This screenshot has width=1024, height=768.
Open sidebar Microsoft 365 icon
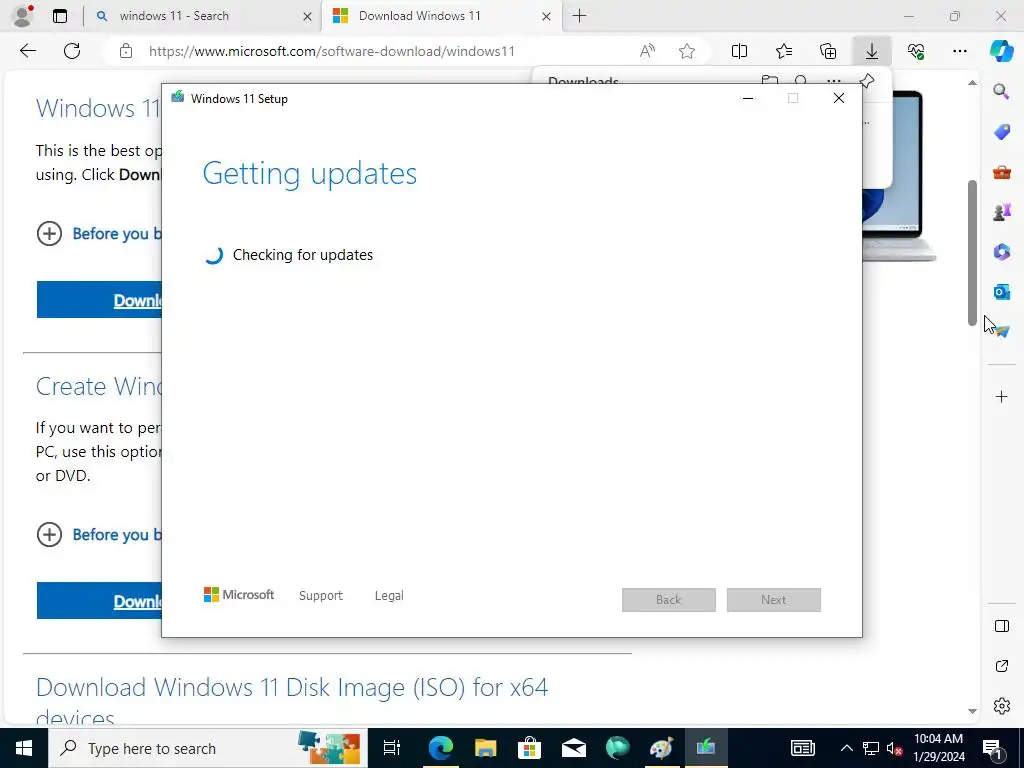click(x=1001, y=251)
